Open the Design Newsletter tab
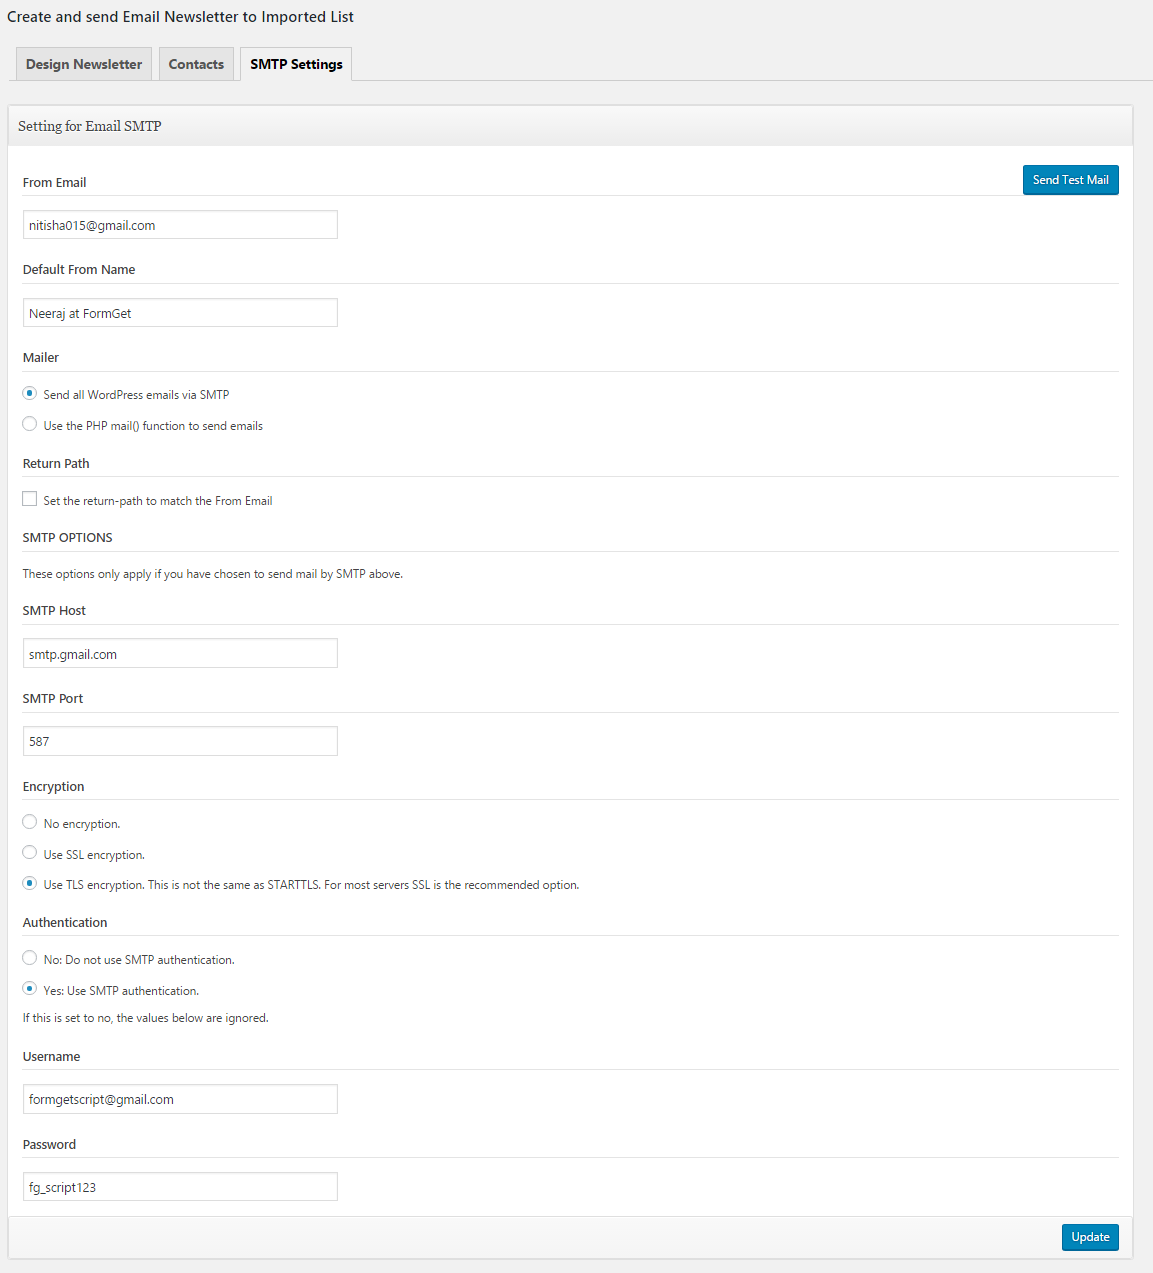Viewport: 1153px width, 1273px height. [x=84, y=64]
